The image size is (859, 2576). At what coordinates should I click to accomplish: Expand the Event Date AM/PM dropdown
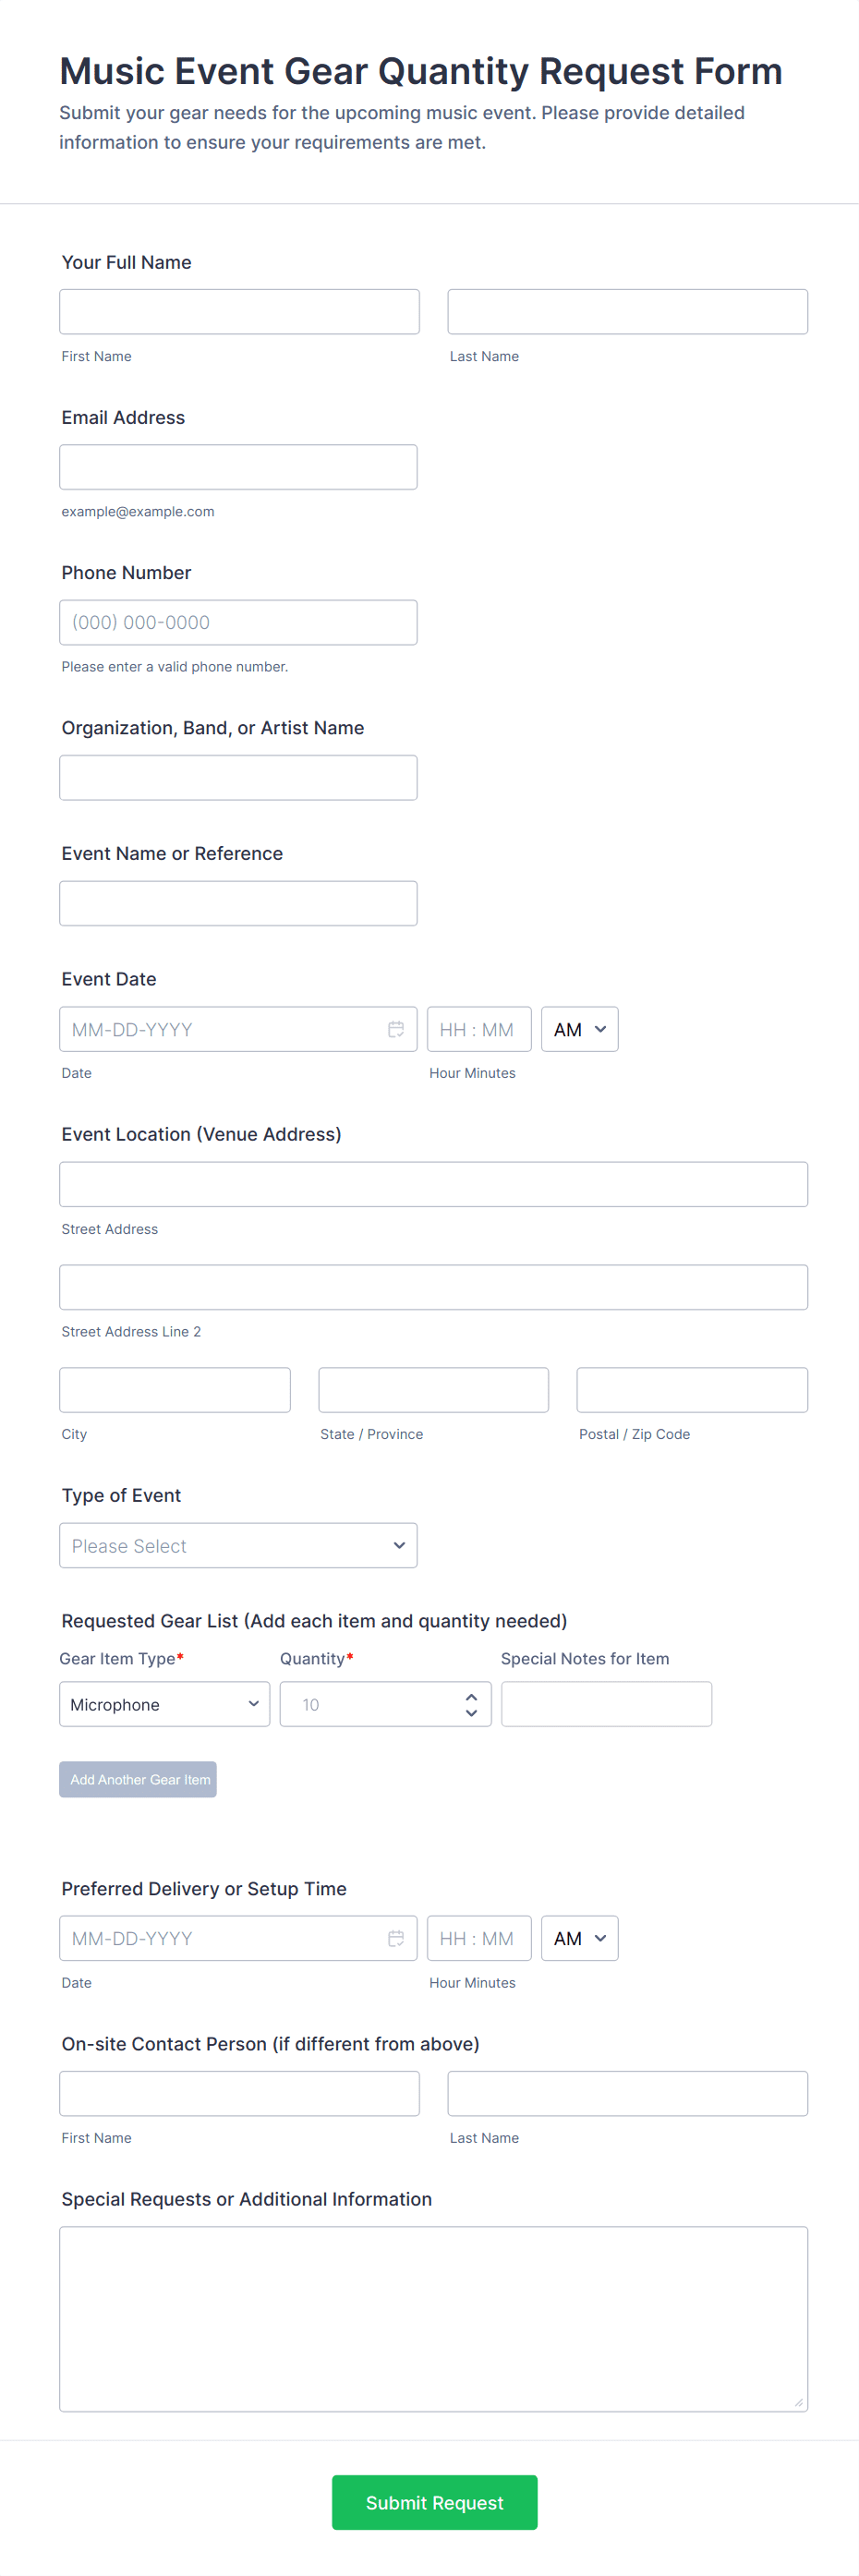[x=579, y=1029]
